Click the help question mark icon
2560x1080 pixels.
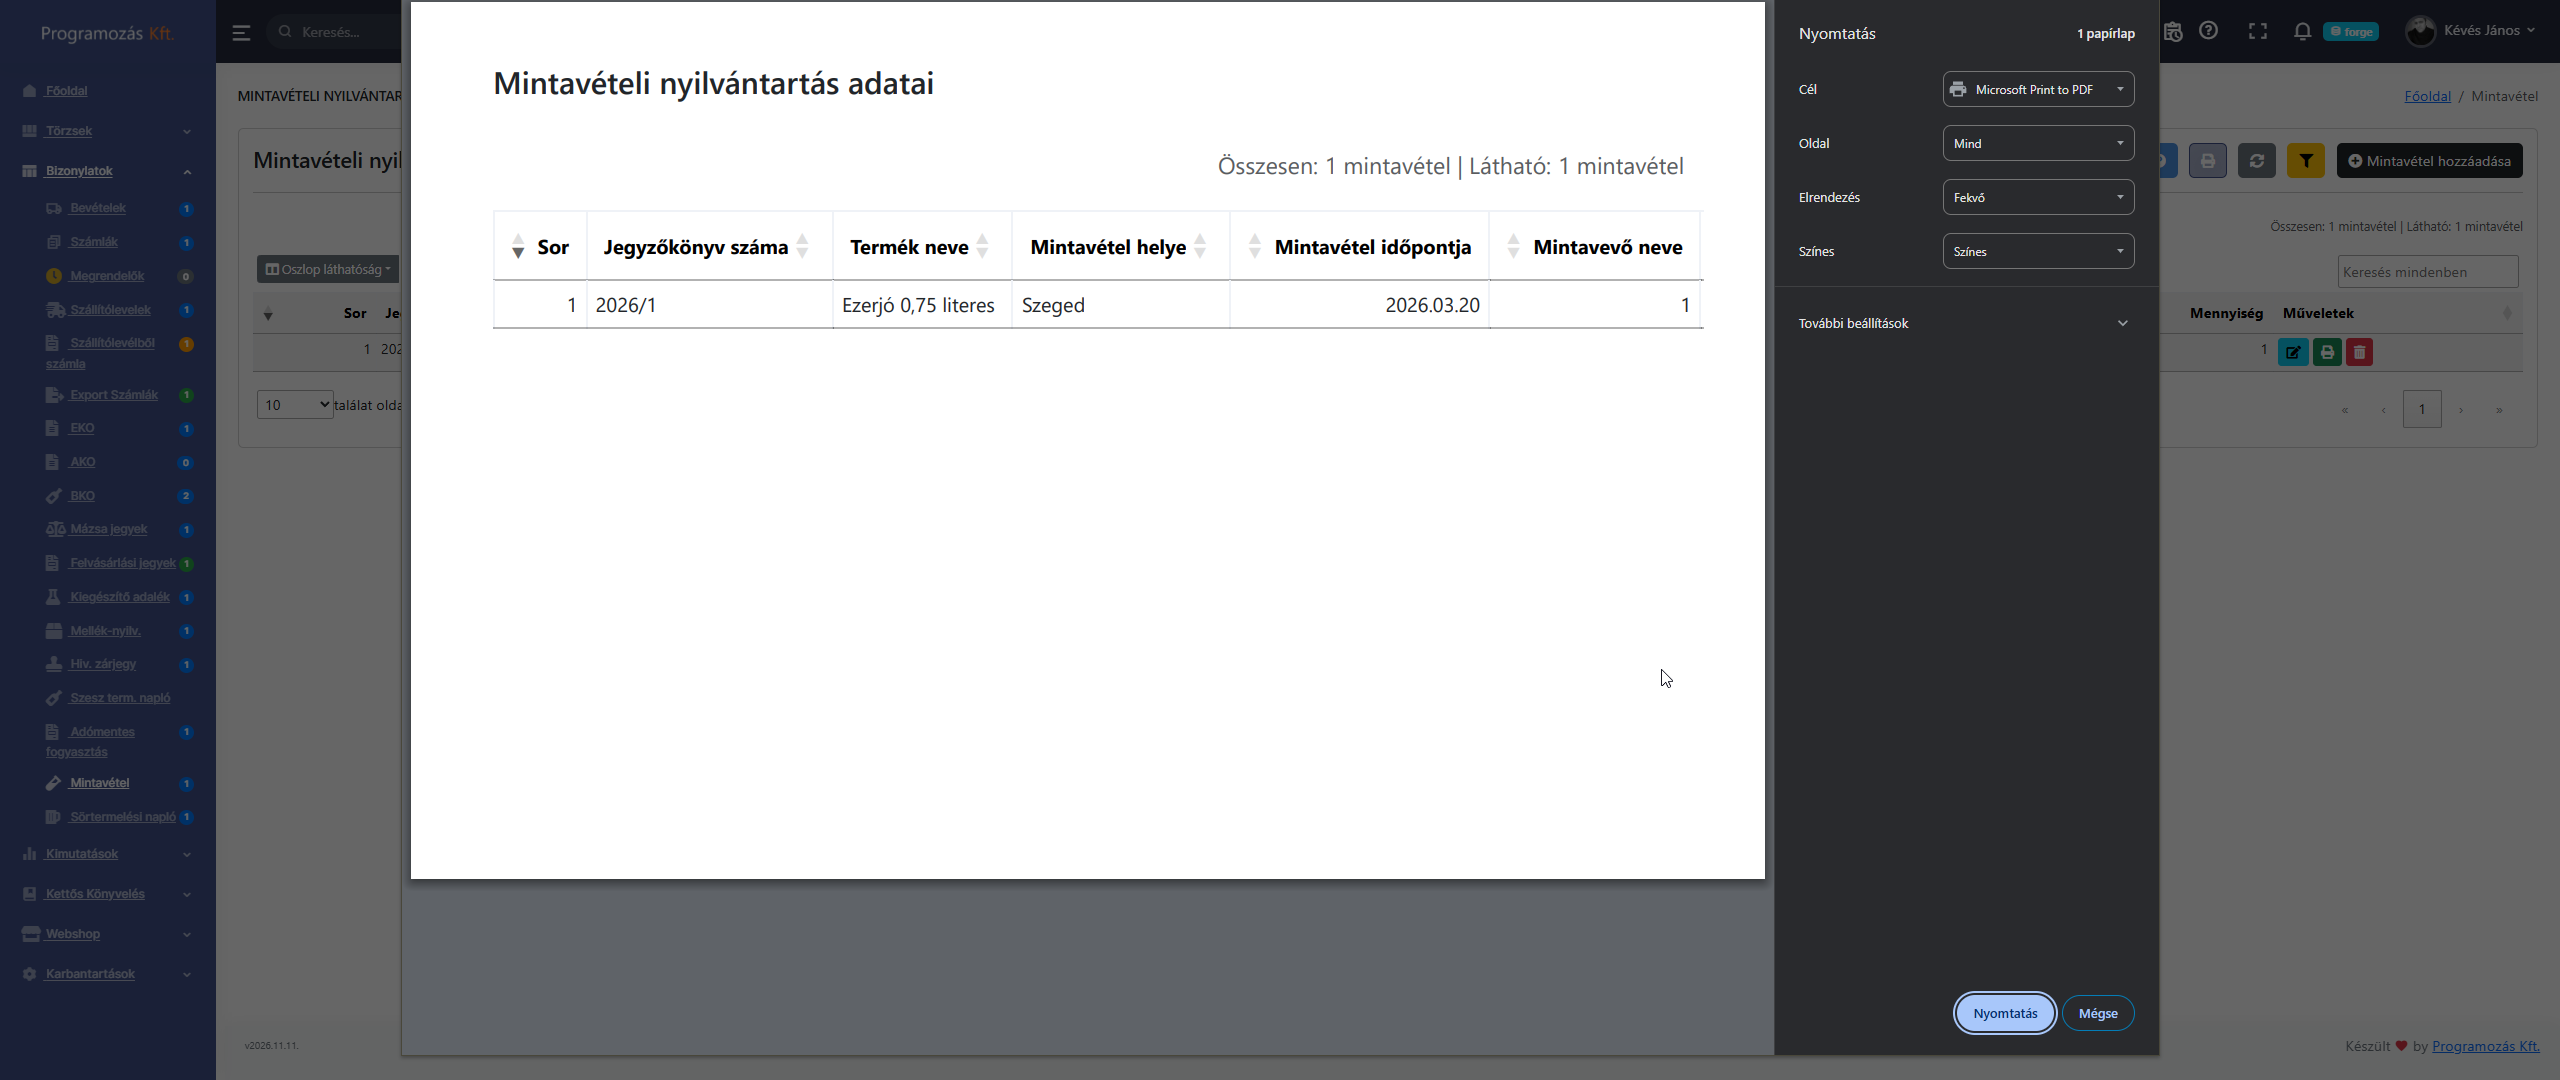click(x=2209, y=31)
